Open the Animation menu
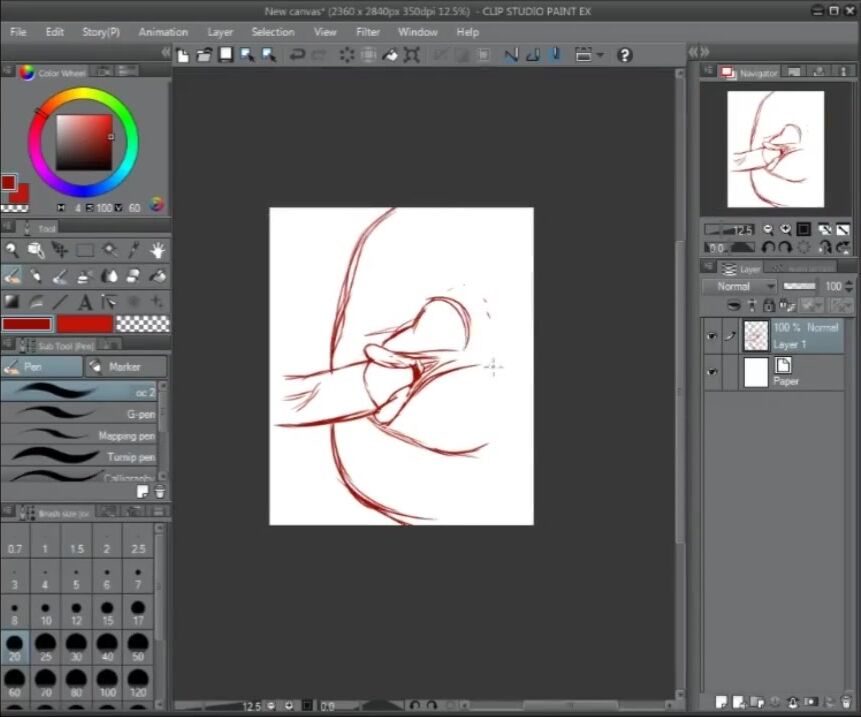This screenshot has width=861, height=717. point(163,32)
